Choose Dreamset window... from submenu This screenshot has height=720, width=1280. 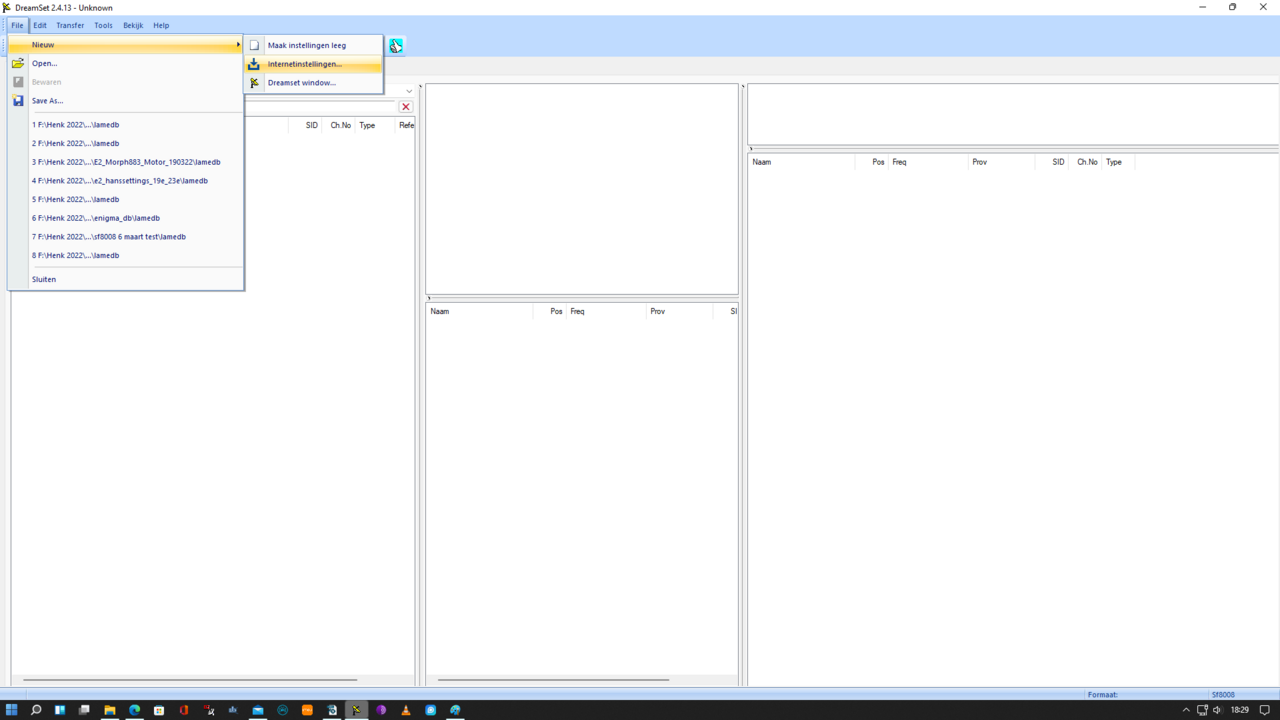[x=301, y=83]
